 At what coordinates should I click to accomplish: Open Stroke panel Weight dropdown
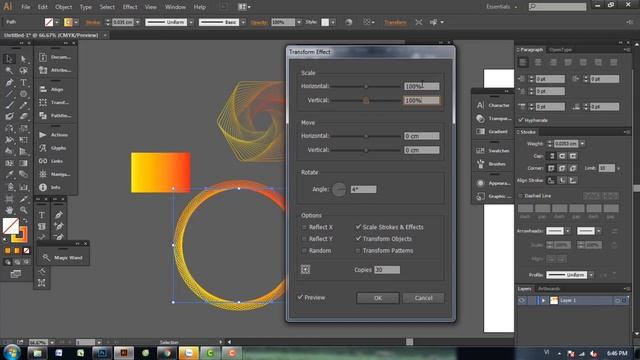click(x=582, y=144)
